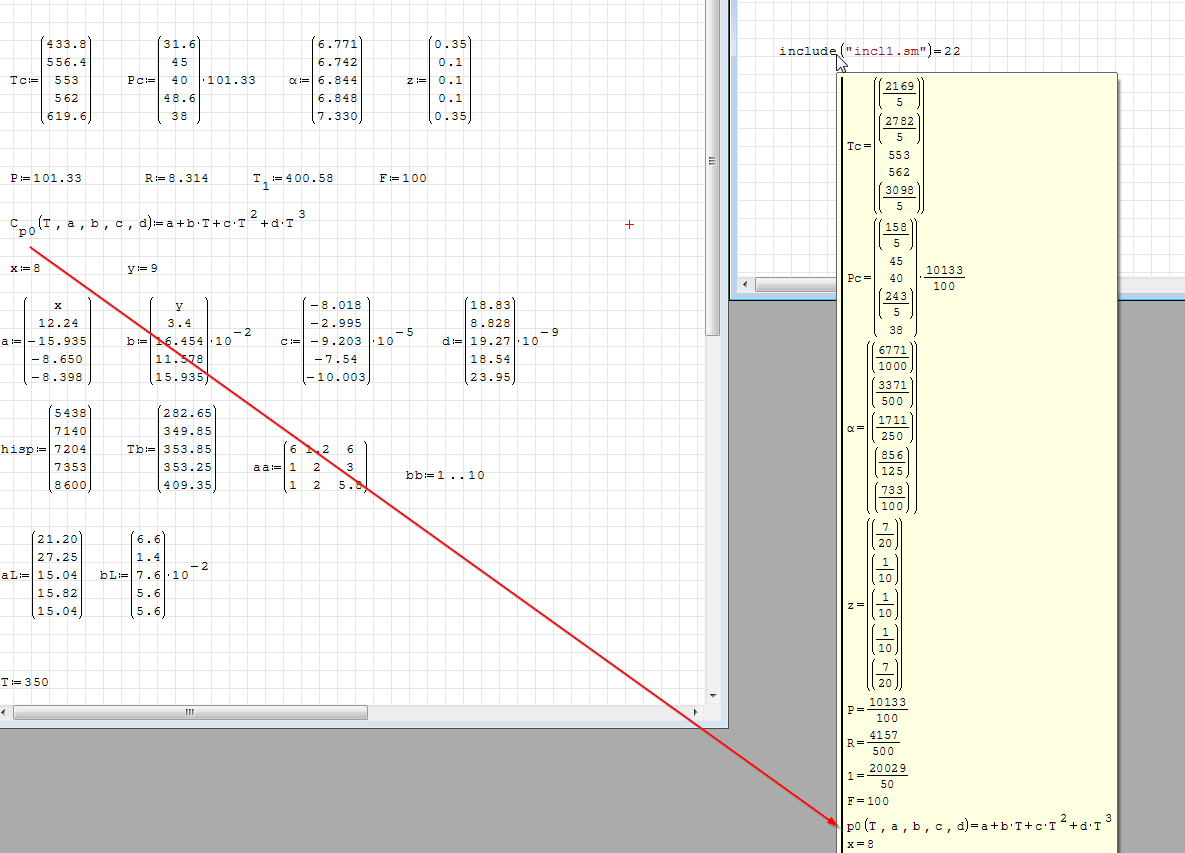Viewport: 1185px width, 853px height.
Task: Click the y:=9 variable assignment
Action: (x=142, y=268)
